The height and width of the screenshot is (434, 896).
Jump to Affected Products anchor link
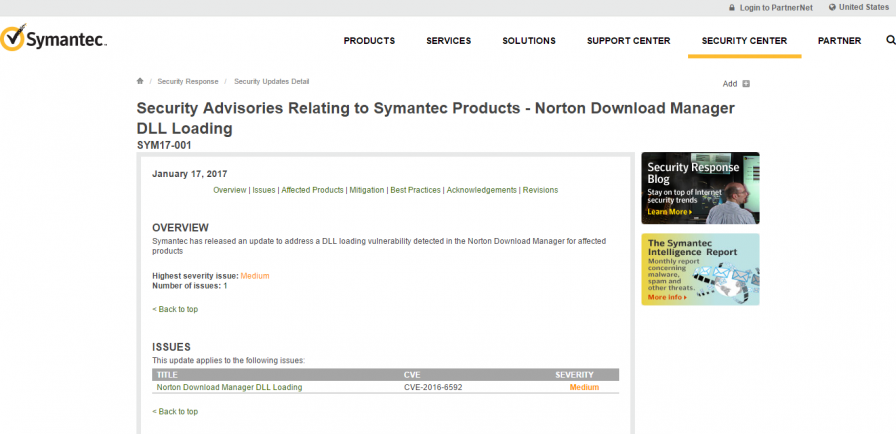[x=313, y=190]
